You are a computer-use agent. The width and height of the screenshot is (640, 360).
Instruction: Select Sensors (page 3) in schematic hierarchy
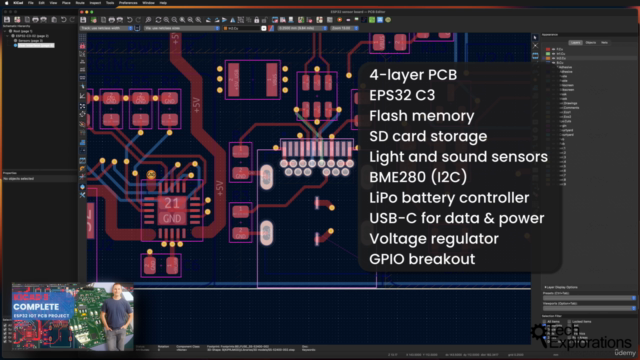[x=30, y=41]
